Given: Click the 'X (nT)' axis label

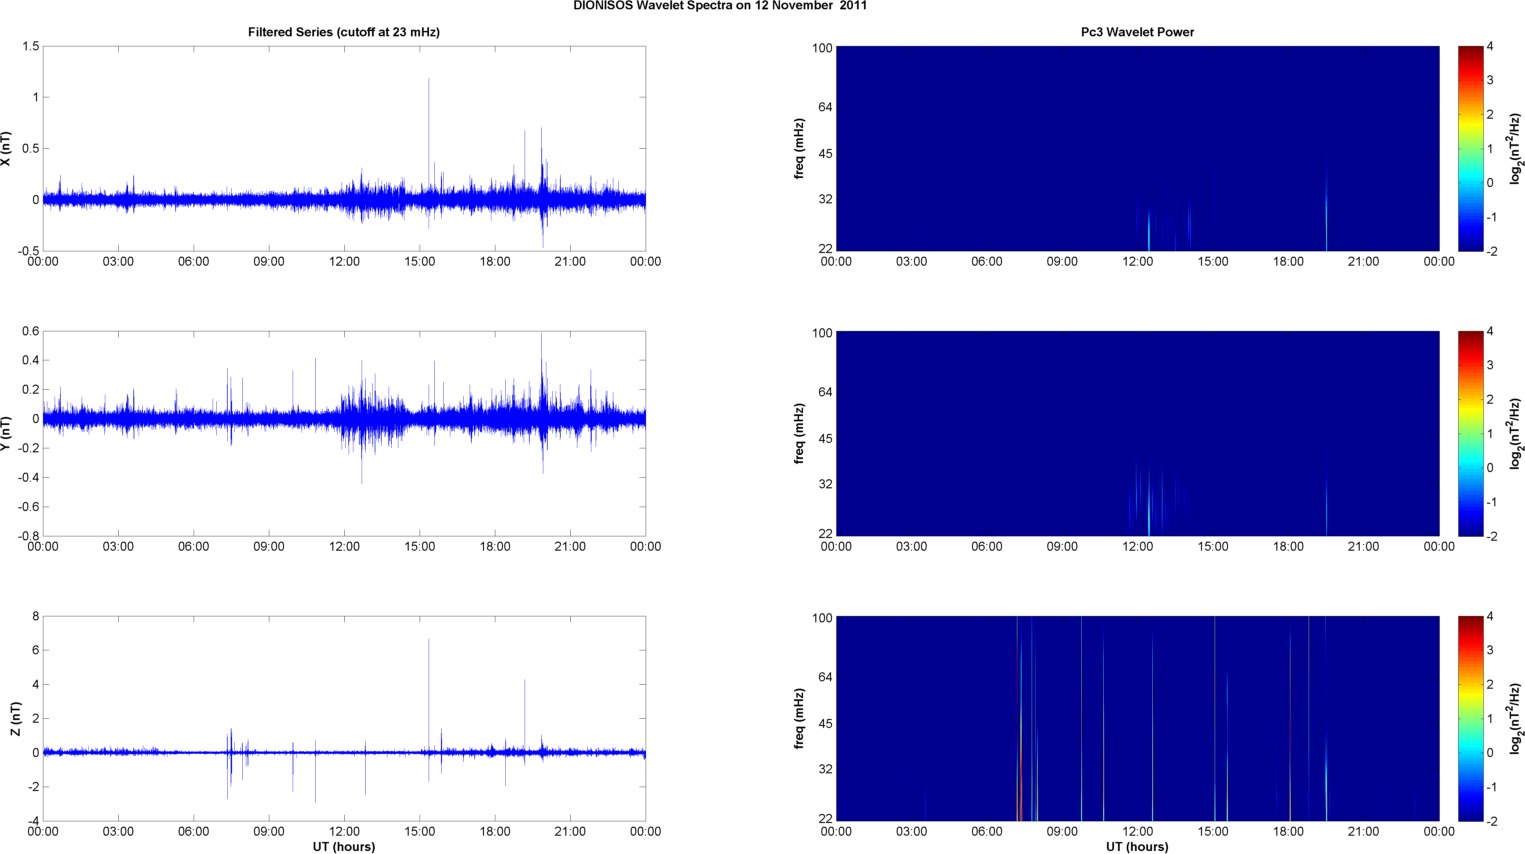Looking at the screenshot, I should coord(6,149).
